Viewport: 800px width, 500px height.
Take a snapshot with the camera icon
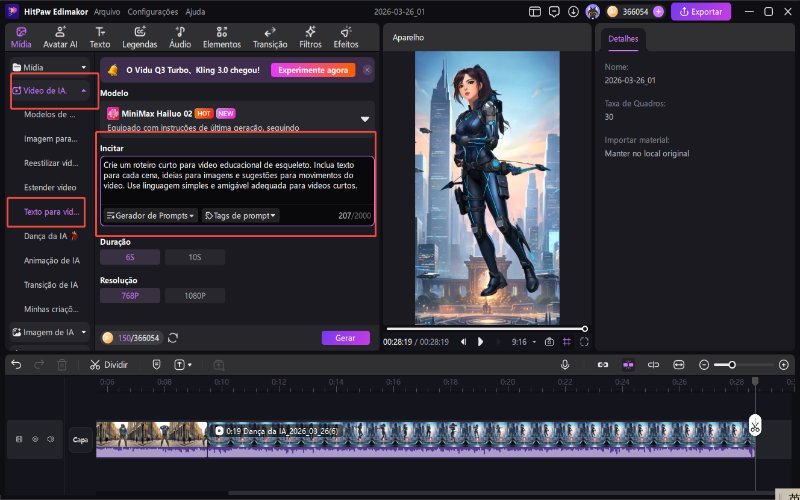tap(549, 341)
